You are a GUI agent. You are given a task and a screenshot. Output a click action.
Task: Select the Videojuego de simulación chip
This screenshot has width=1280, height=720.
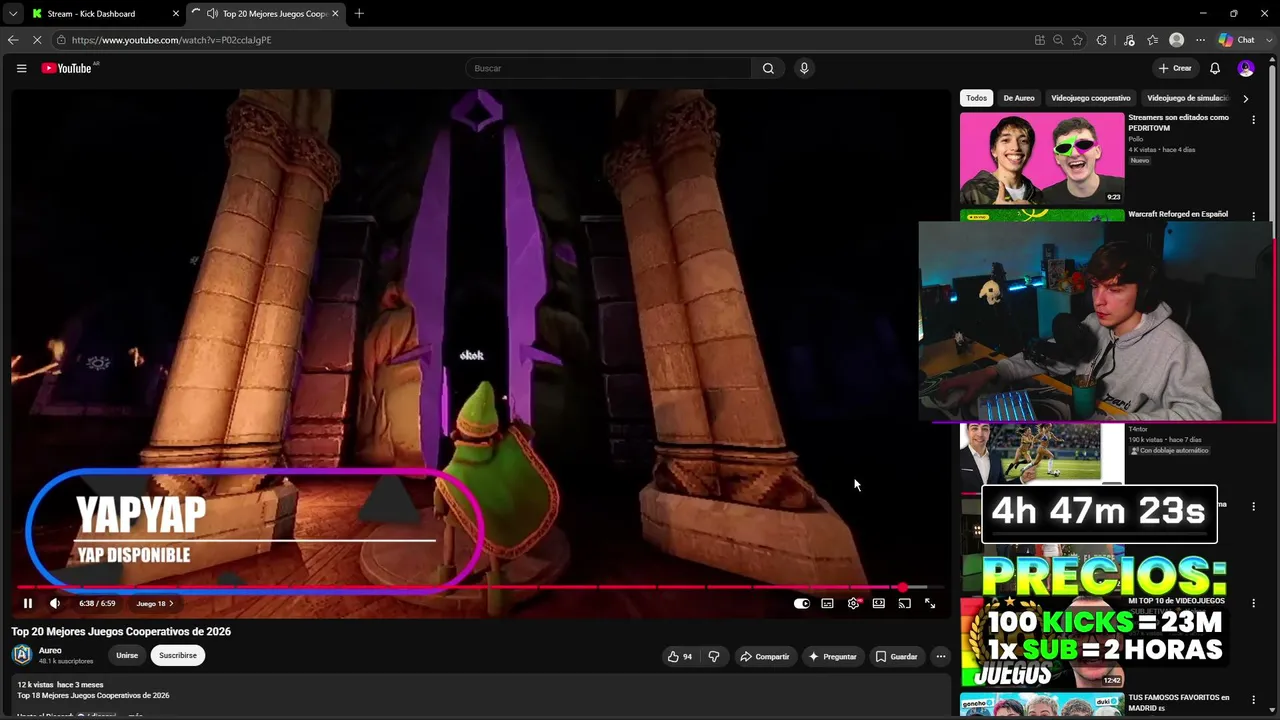[x=1188, y=98]
